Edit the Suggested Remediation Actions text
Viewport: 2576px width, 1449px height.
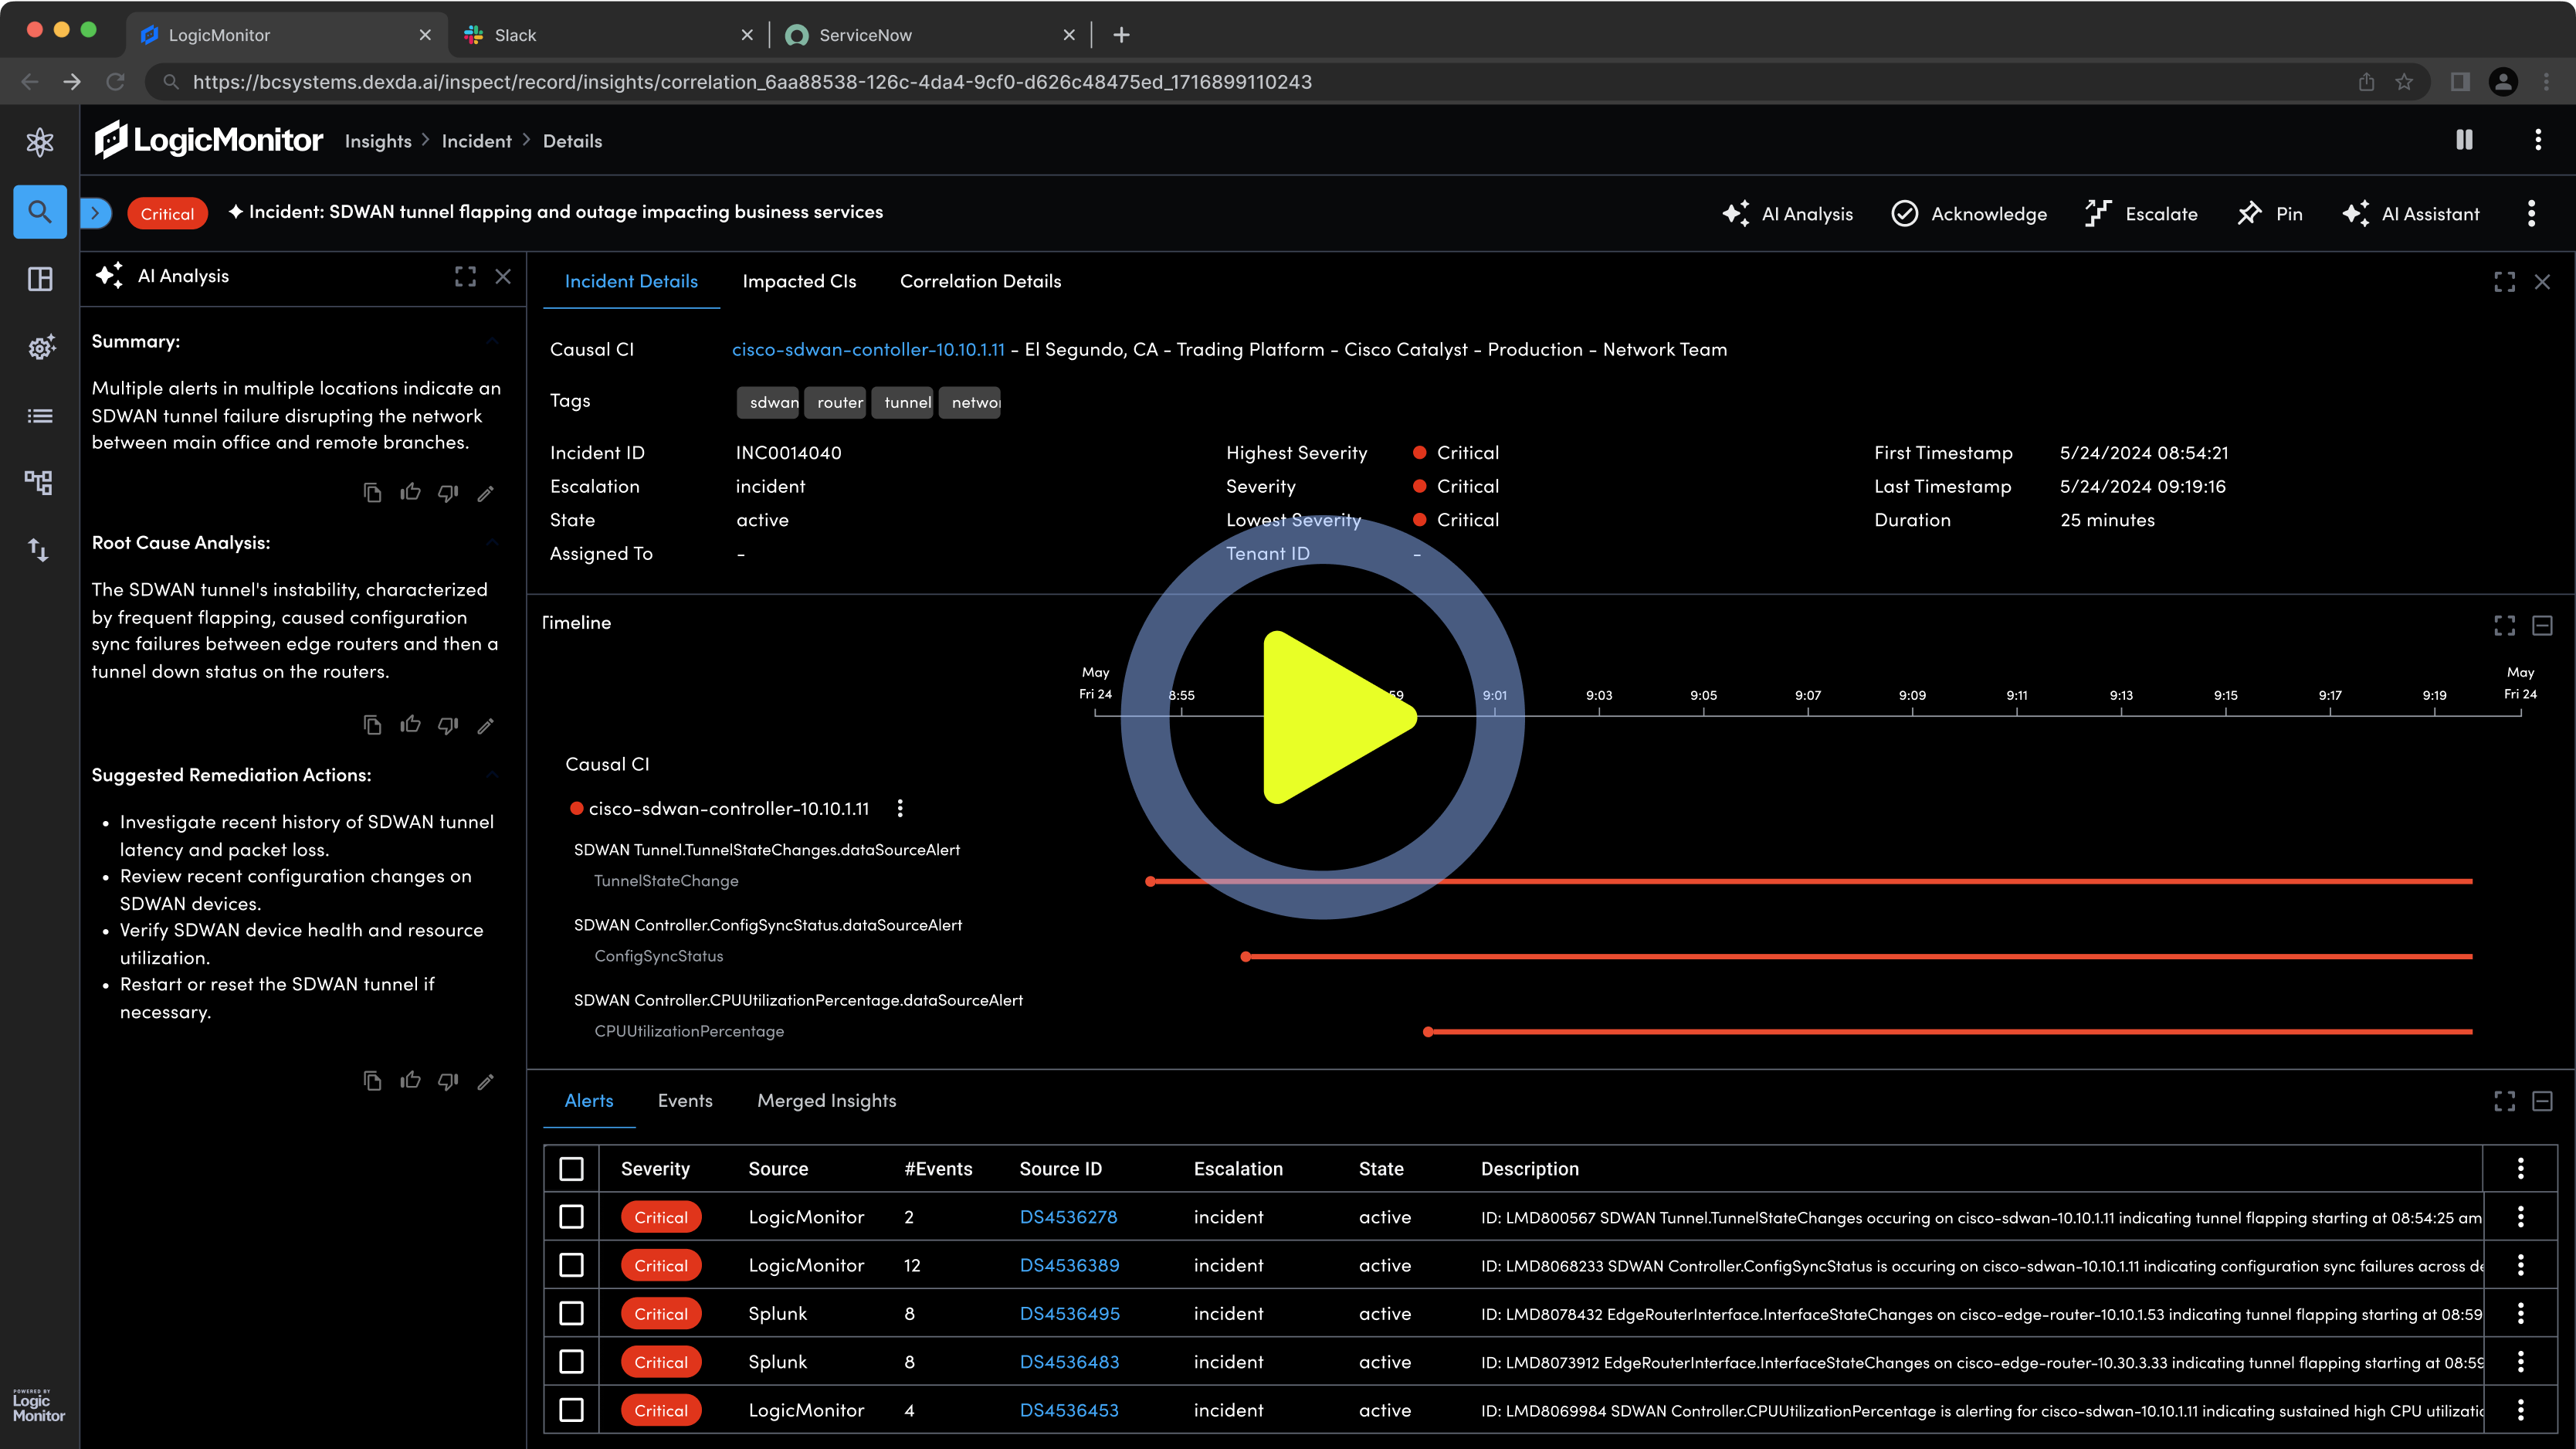click(486, 1081)
